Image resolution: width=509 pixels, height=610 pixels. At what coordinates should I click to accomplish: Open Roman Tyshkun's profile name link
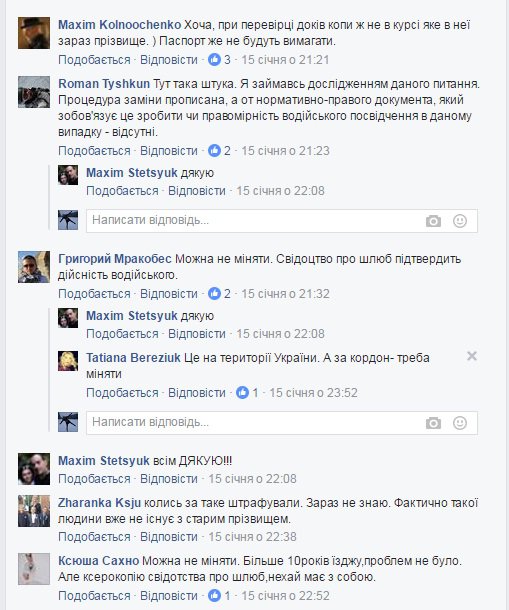pyautogui.click(x=104, y=84)
